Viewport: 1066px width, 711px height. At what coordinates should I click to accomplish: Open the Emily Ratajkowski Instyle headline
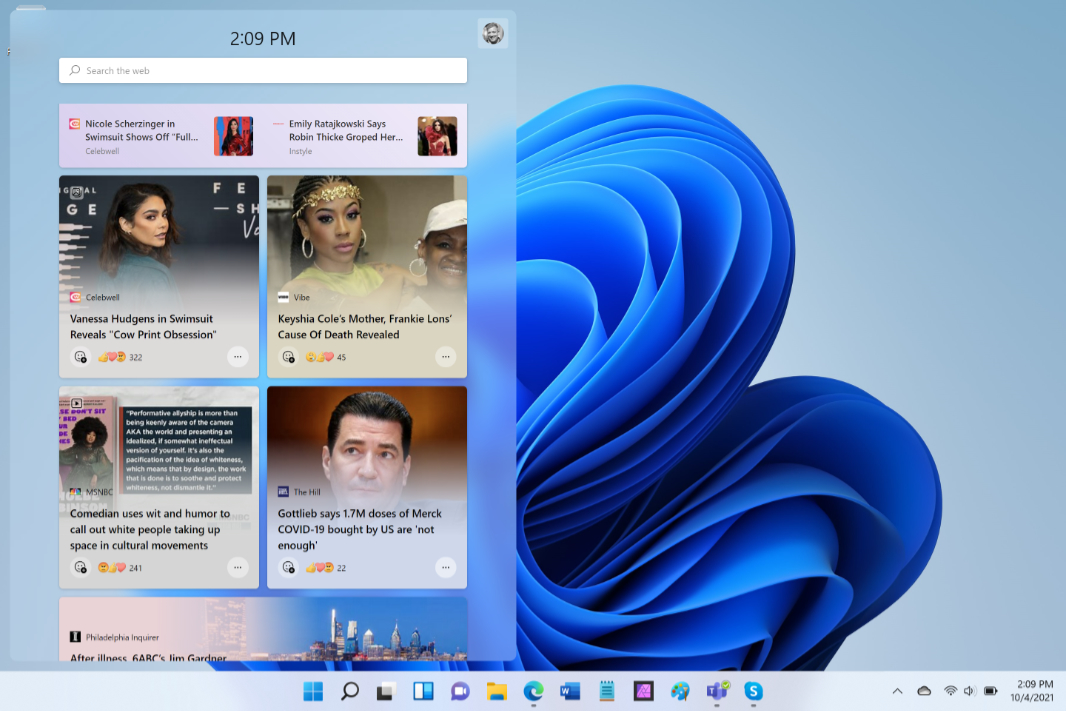click(345, 131)
